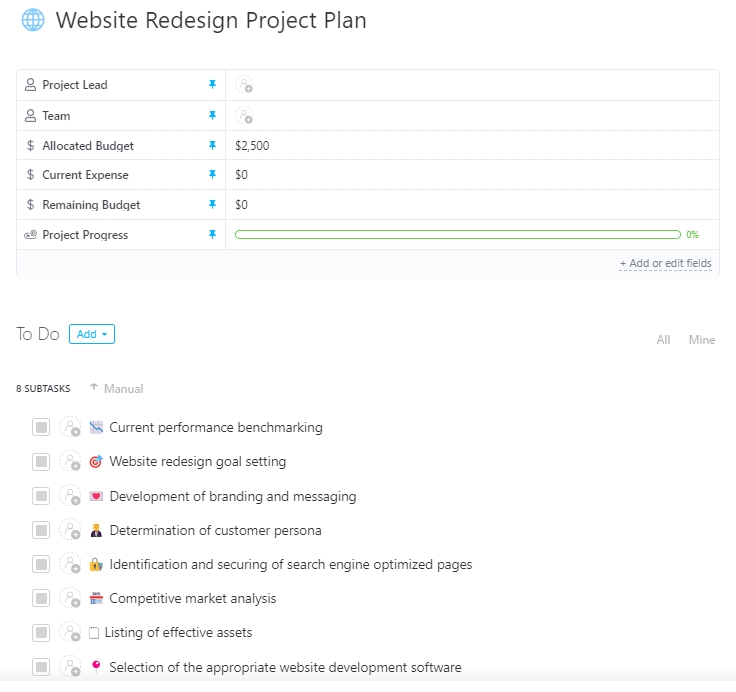This screenshot has width=736, height=692.
Task: Click the Add or edit fields link
Action: pyautogui.click(x=666, y=263)
